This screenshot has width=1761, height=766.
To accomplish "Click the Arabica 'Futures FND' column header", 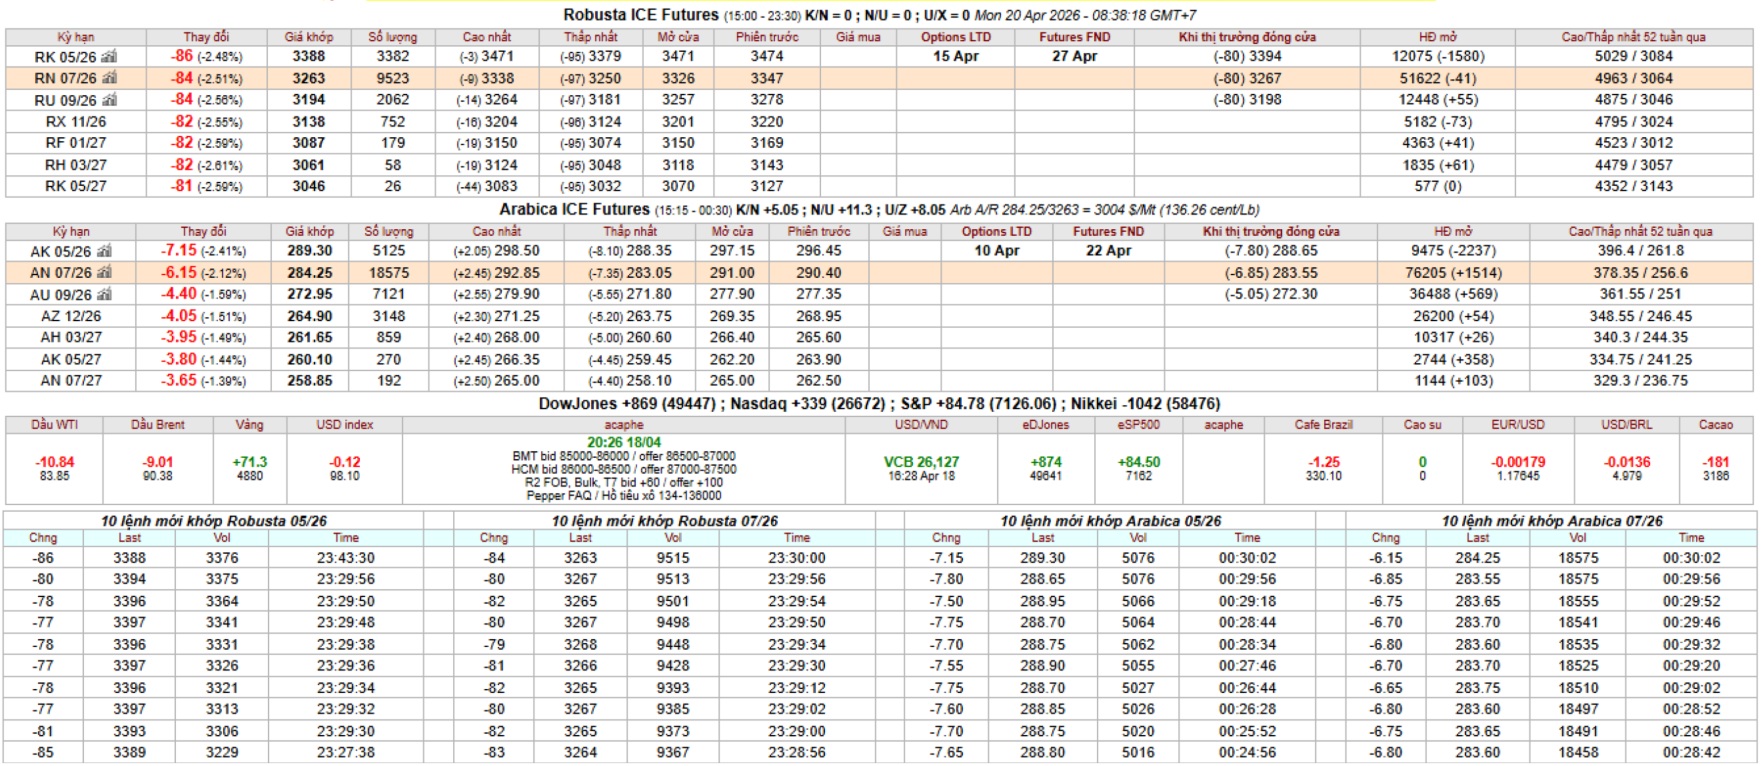I will pyautogui.click(x=1108, y=231).
